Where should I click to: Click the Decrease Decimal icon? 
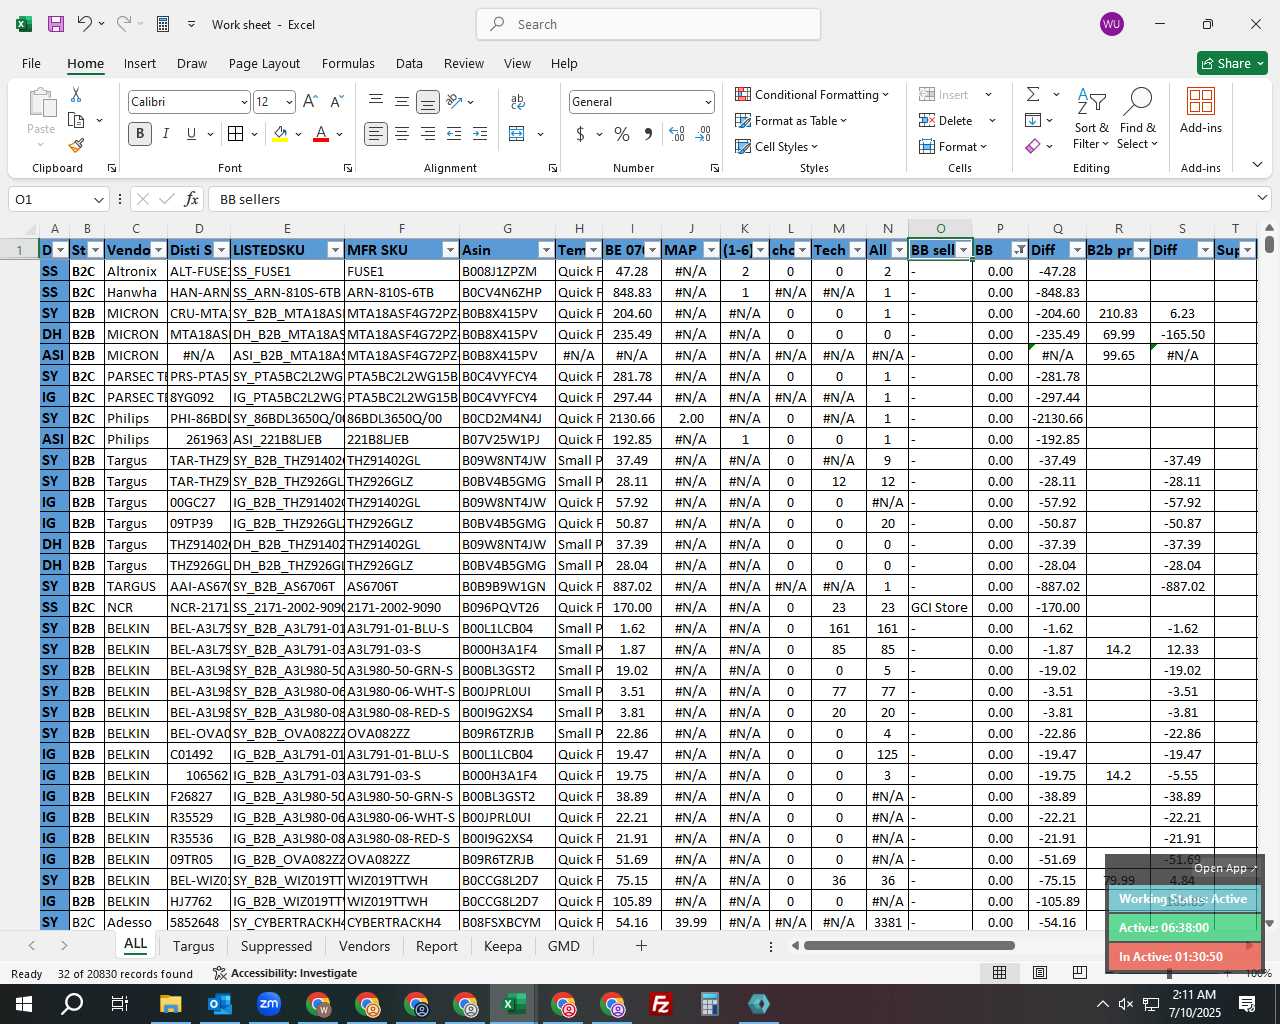pos(703,134)
